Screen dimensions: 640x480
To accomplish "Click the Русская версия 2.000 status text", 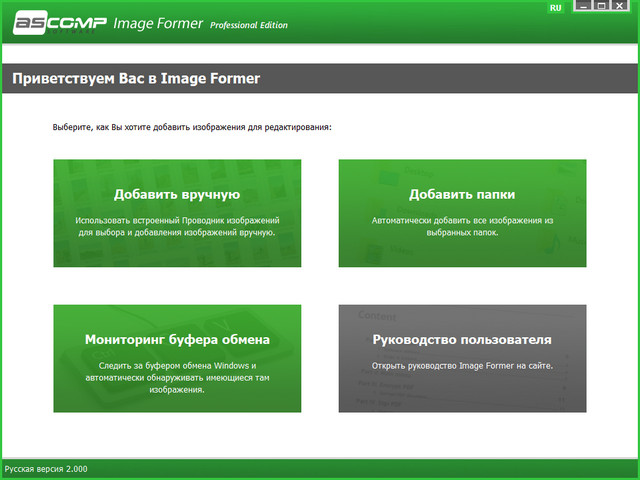I will 46,468.
